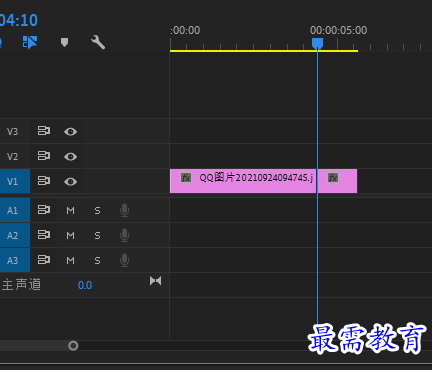Screen dimensions: 432x370
Task: Toggle sync lock for track V1
Action: click(x=44, y=181)
